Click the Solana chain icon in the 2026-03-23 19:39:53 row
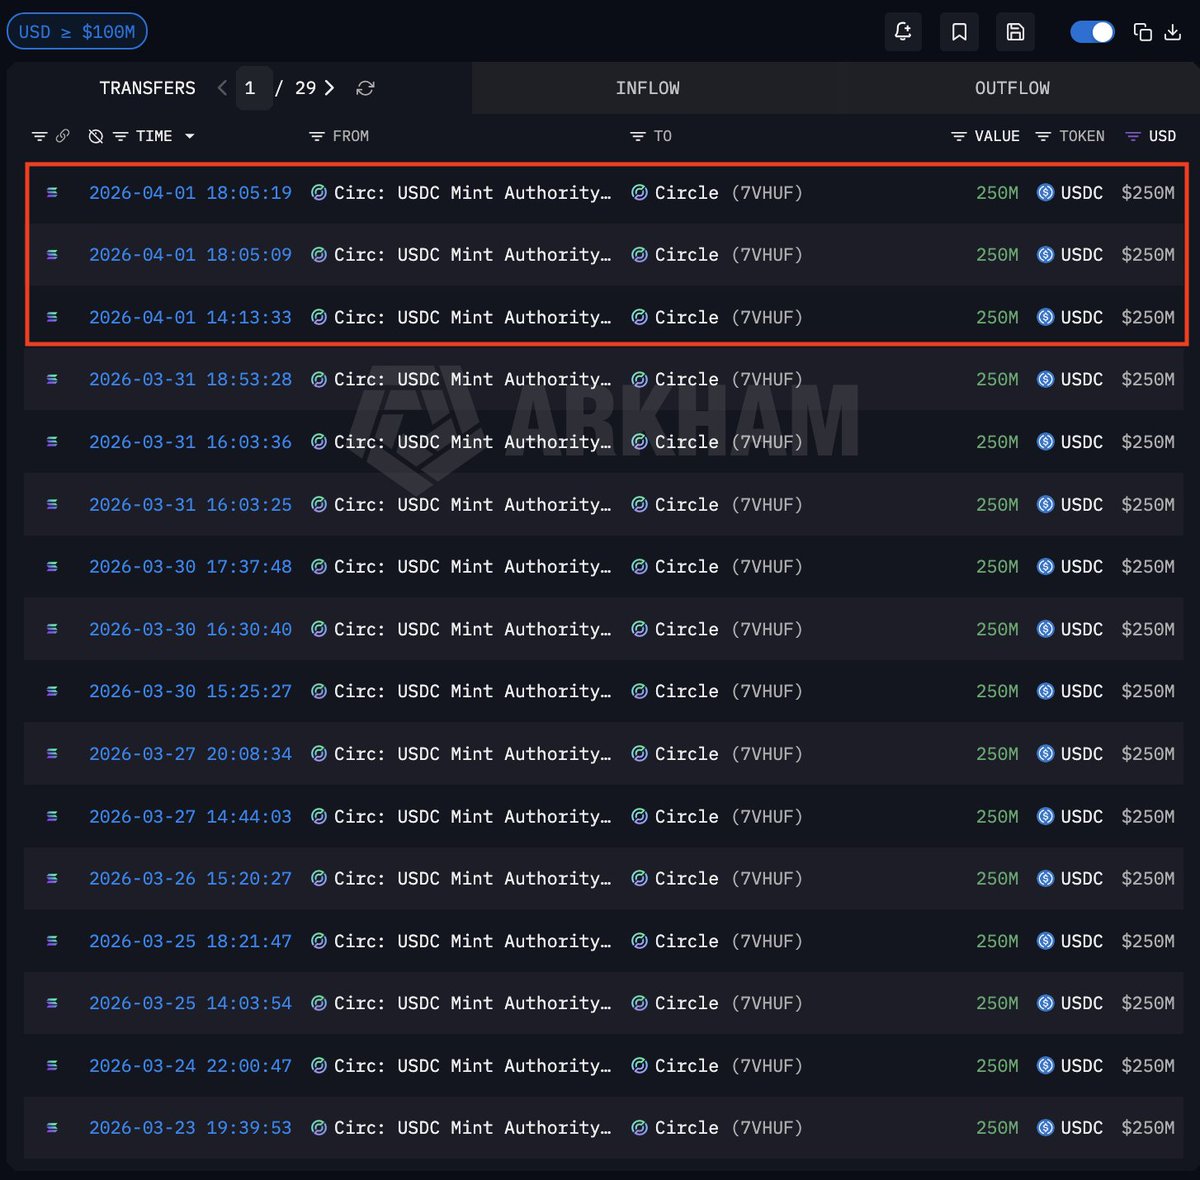 [52, 1128]
